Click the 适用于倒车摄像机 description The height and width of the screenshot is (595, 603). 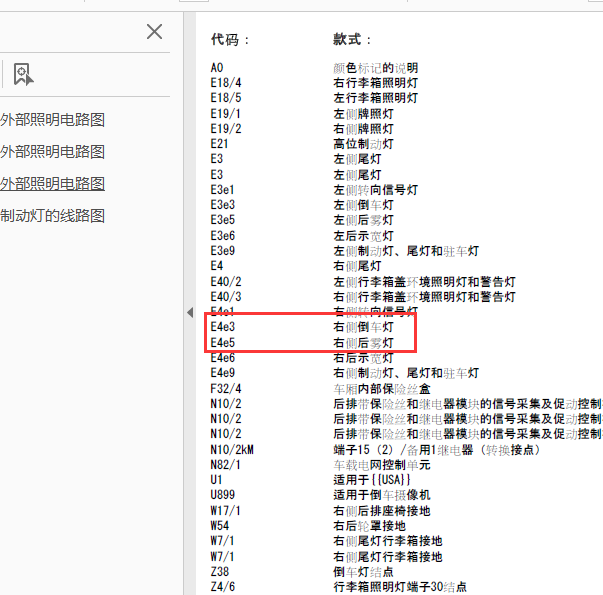(381, 495)
